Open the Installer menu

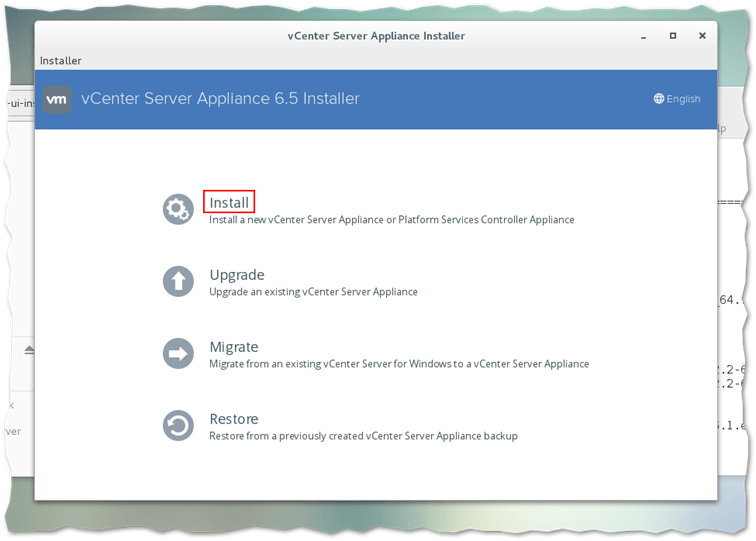61,61
